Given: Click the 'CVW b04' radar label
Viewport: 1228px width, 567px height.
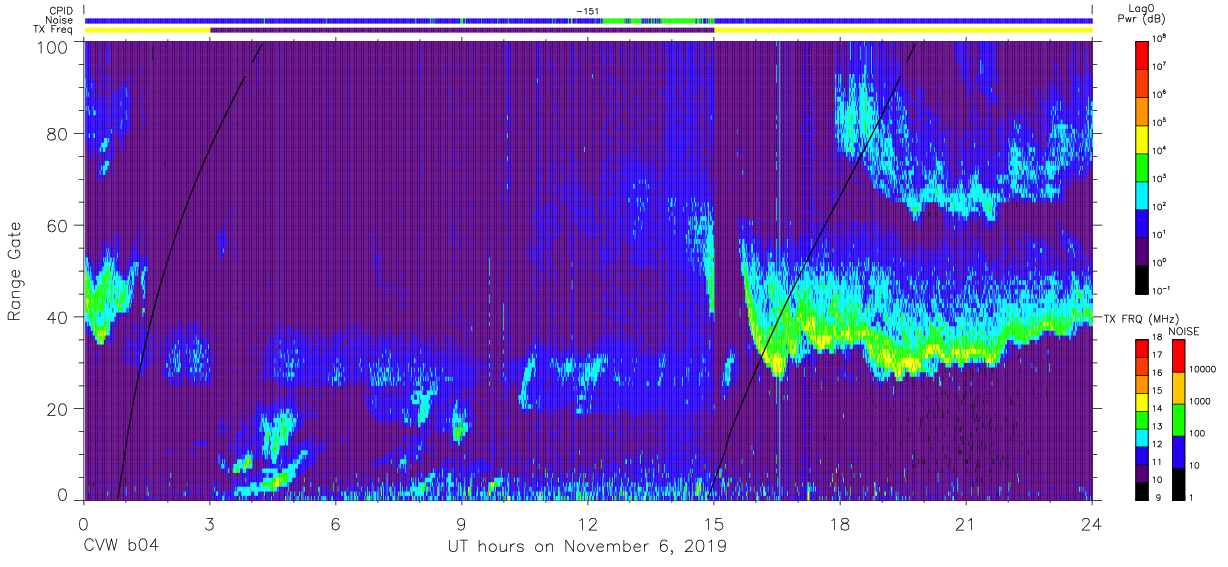Looking at the screenshot, I should pos(121,547).
